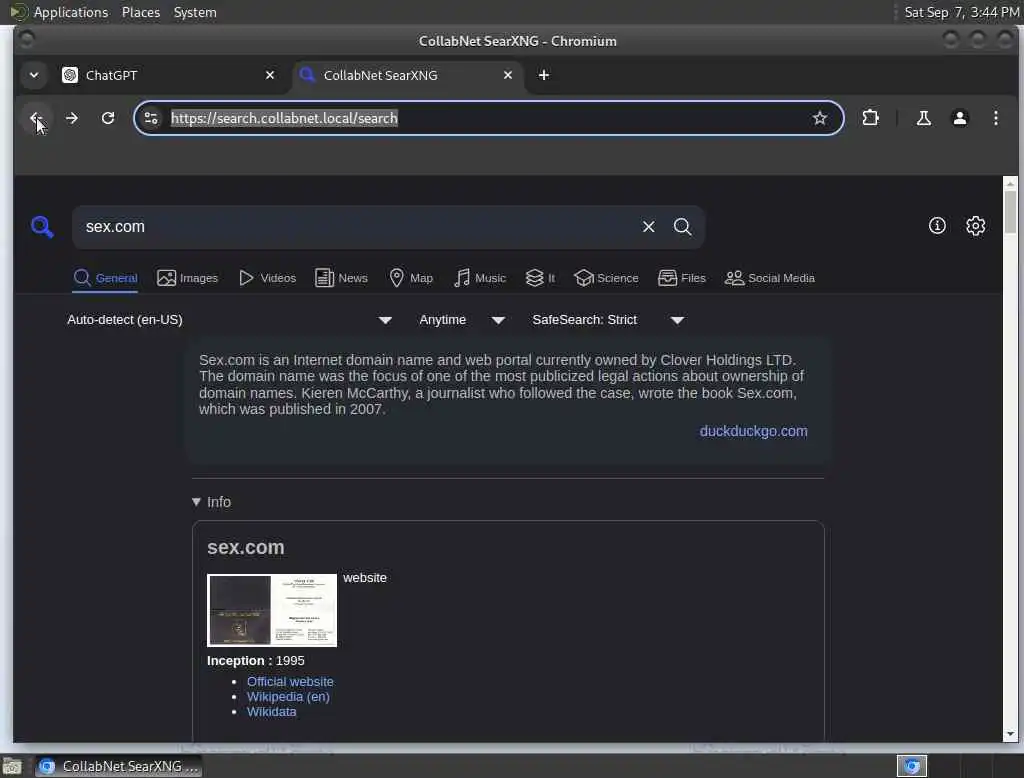The image size is (1024, 778).
Task: Open the Anytime time range dropdown
Action: tap(462, 320)
